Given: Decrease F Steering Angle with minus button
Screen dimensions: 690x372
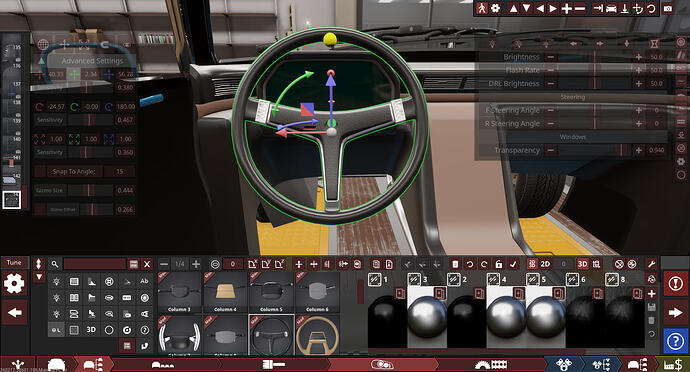Looking at the screenshot, I should click(x=551, y=110).
